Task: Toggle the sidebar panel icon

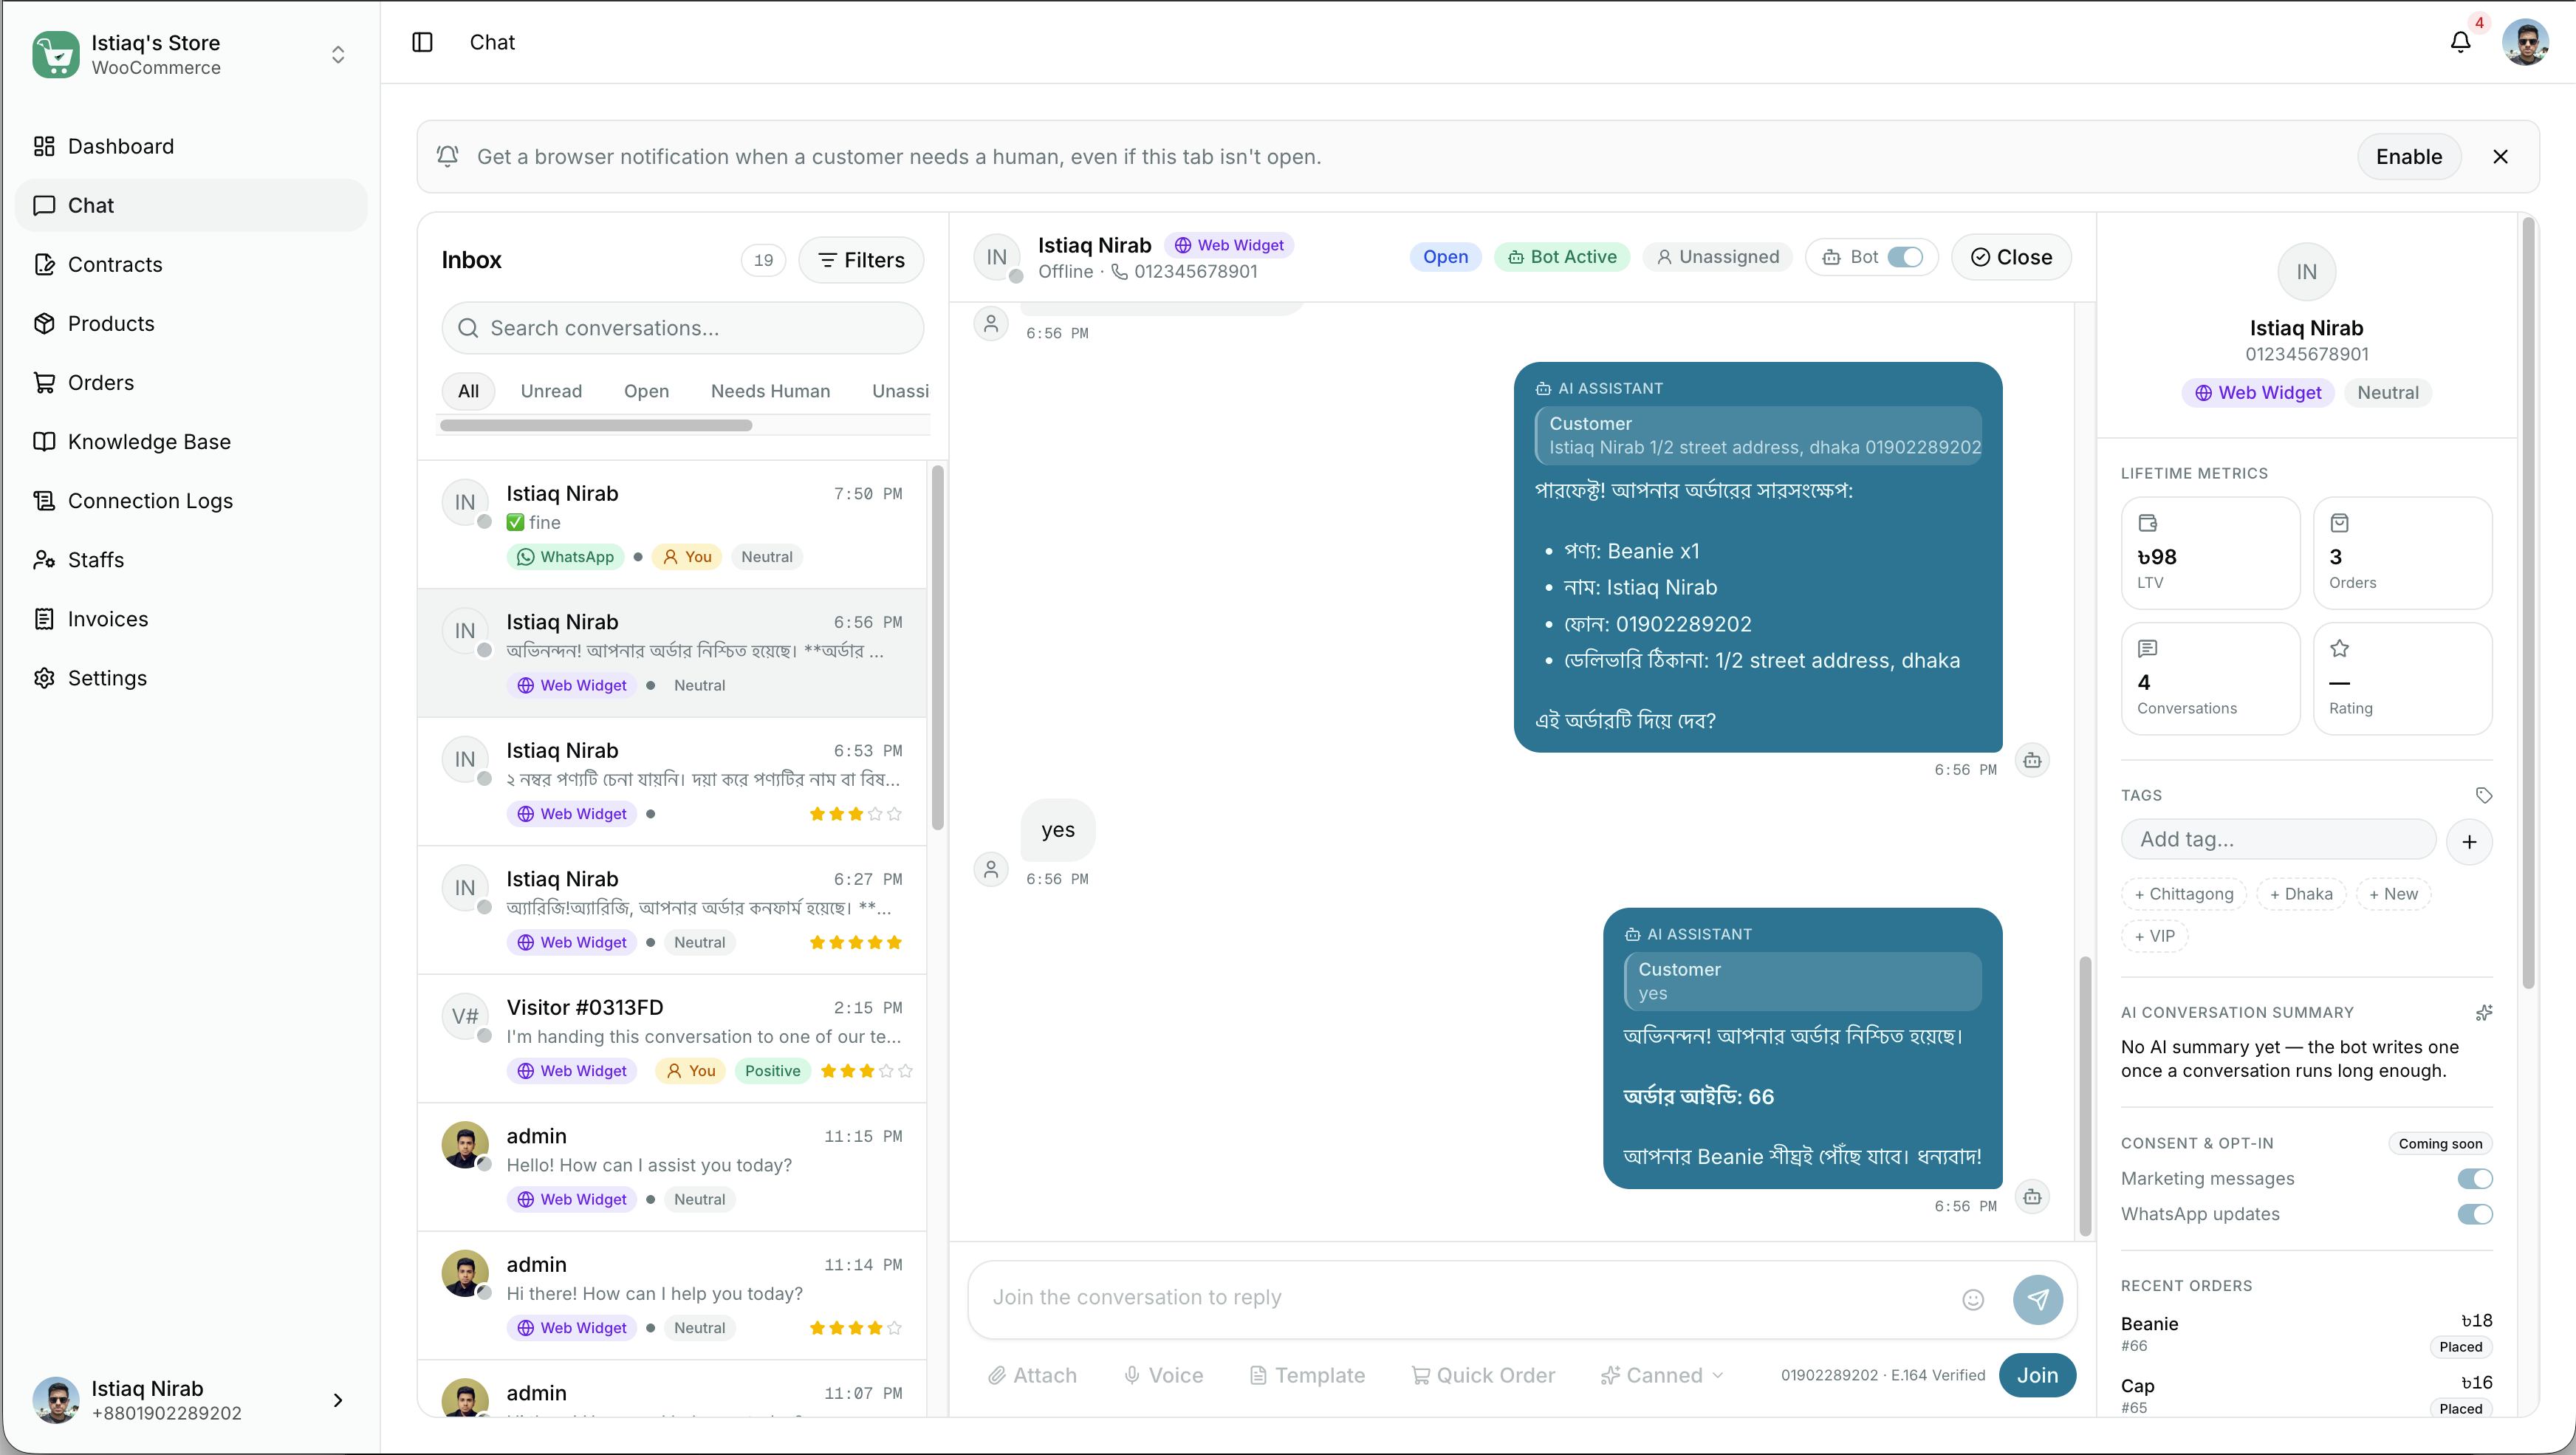Action: 422,42
